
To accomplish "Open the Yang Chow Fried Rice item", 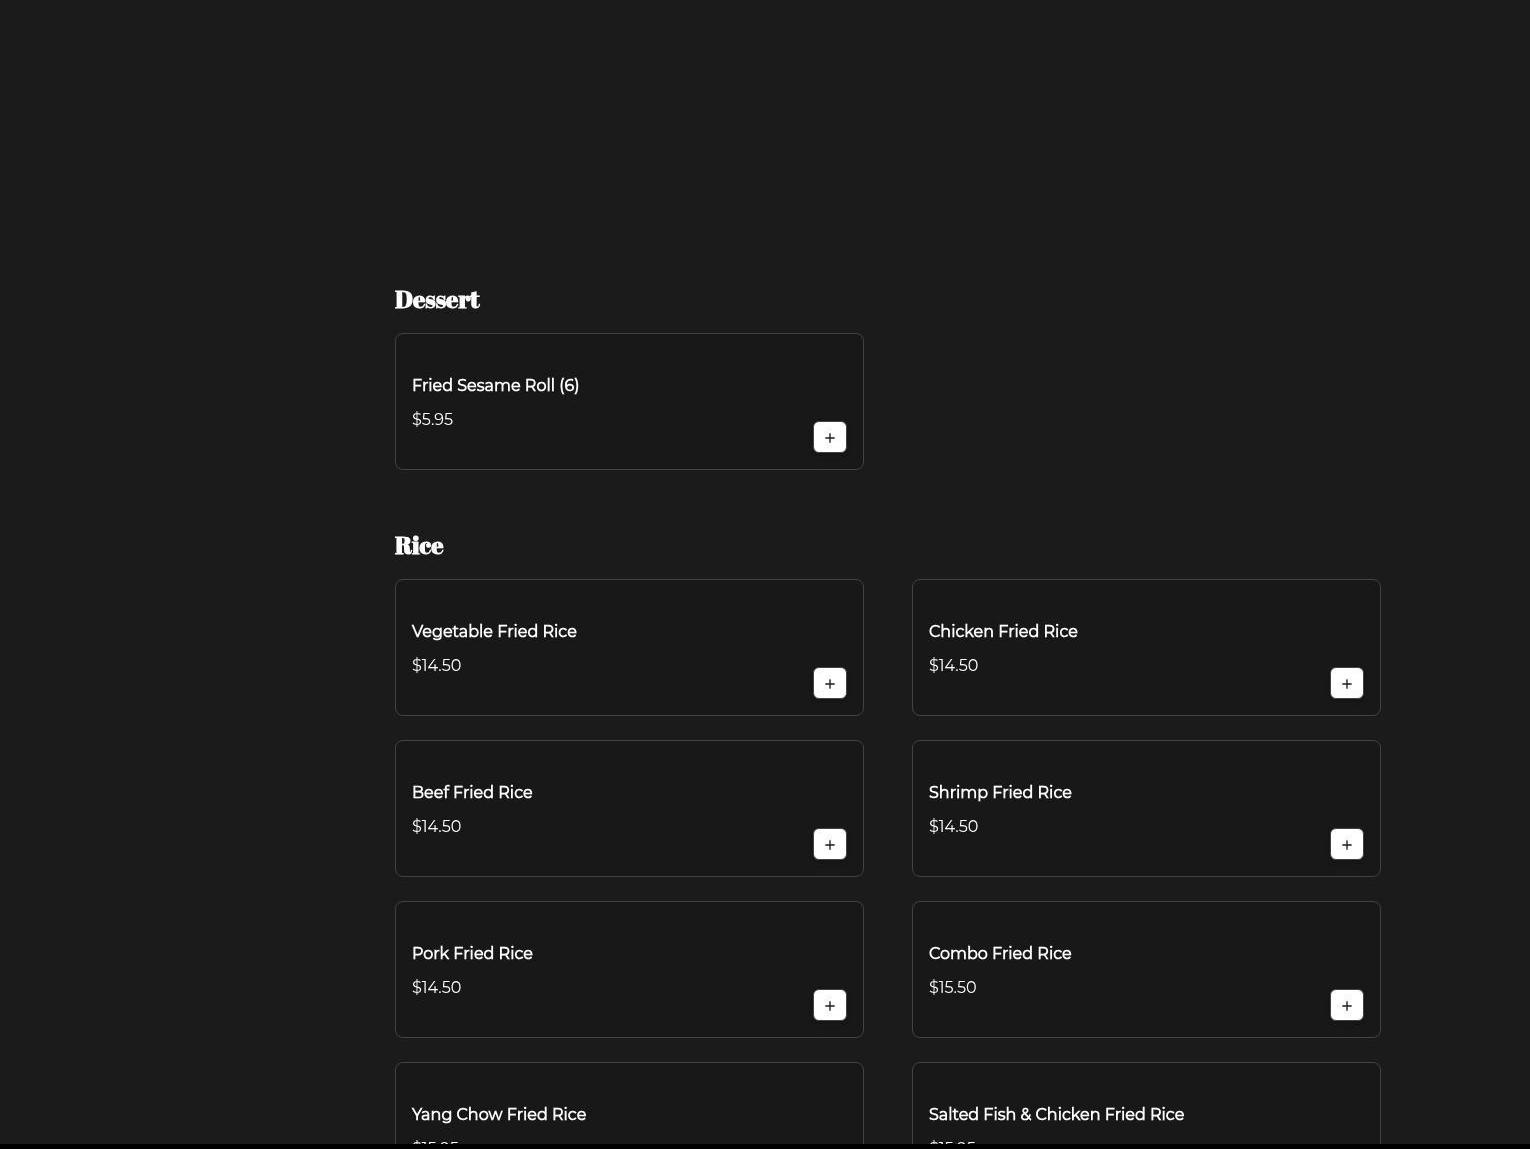I will click(x=499, y=1114).
